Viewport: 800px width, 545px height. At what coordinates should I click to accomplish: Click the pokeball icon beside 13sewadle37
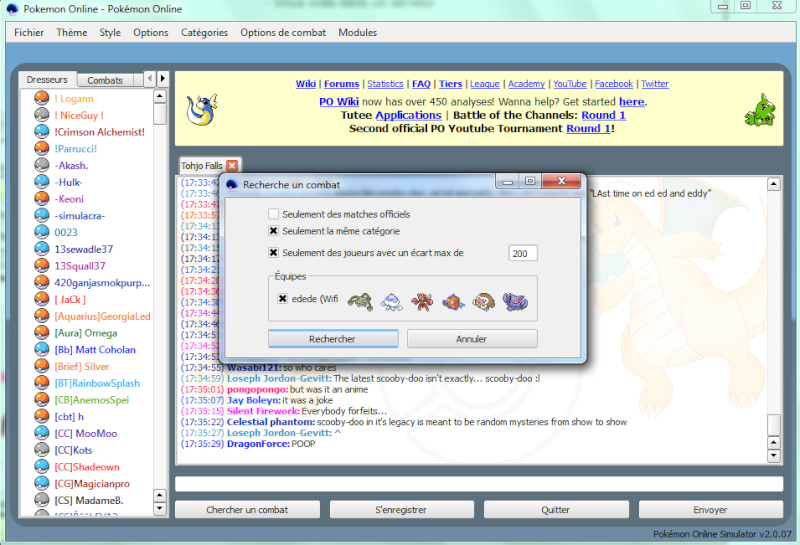(x=41, y=249)
